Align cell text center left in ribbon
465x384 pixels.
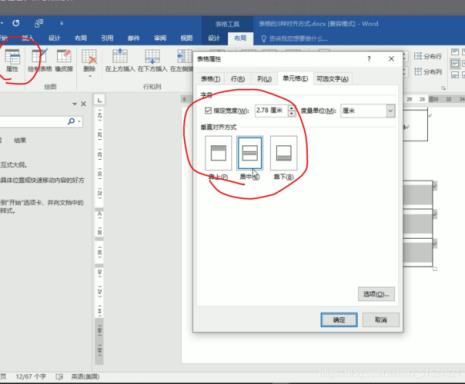[x=455, y=63]
